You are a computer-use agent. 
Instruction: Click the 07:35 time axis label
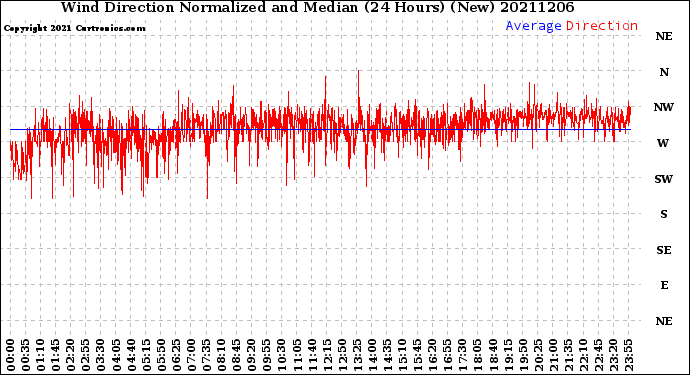click(206, 355)
